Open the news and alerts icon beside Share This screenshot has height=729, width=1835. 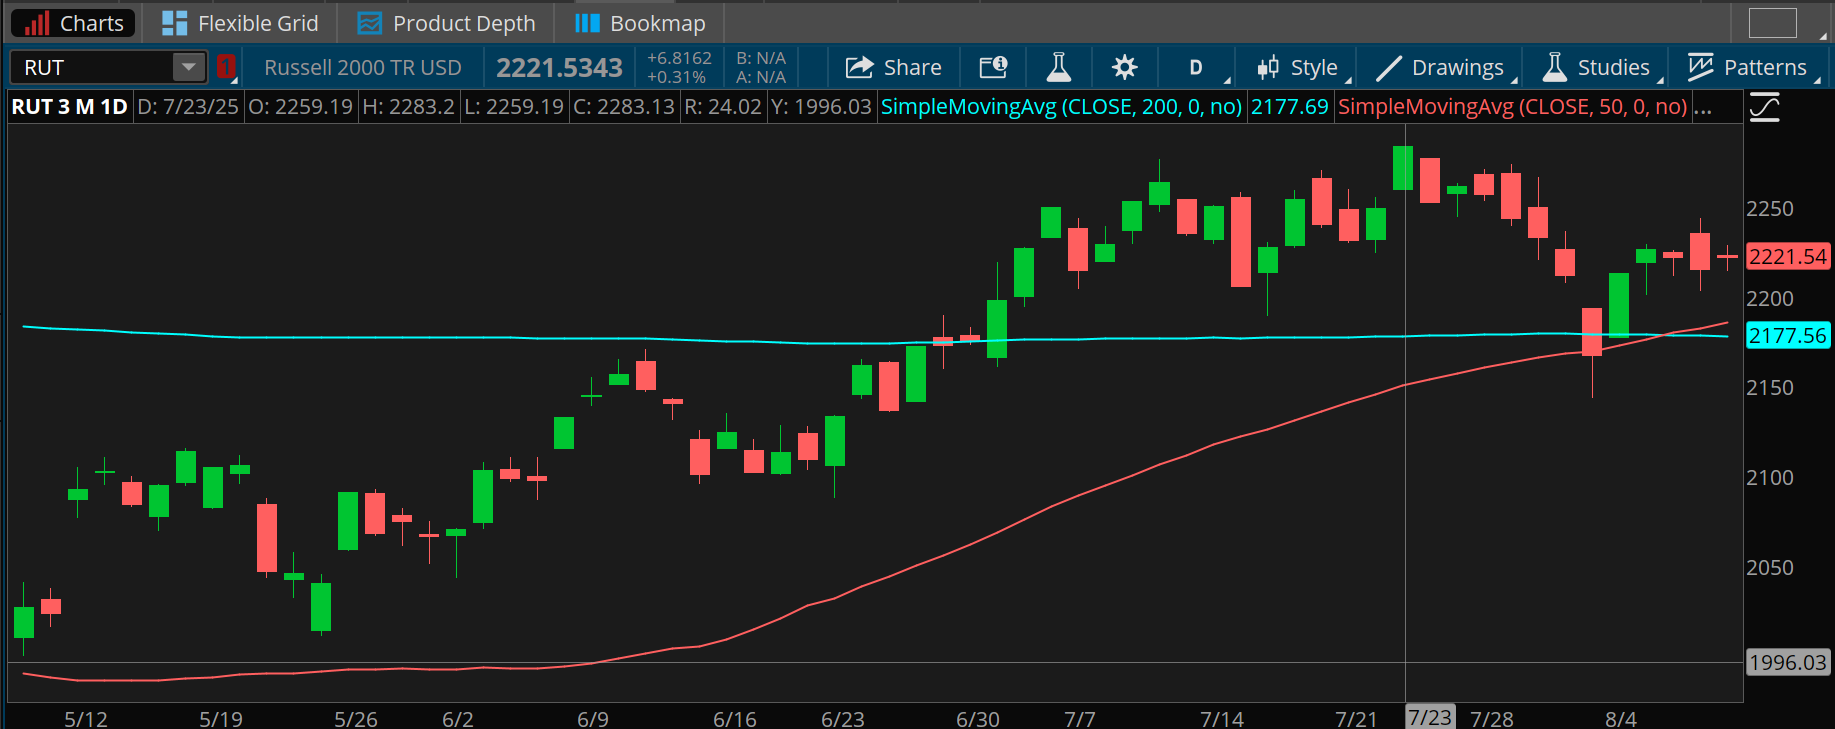(993, 67)
